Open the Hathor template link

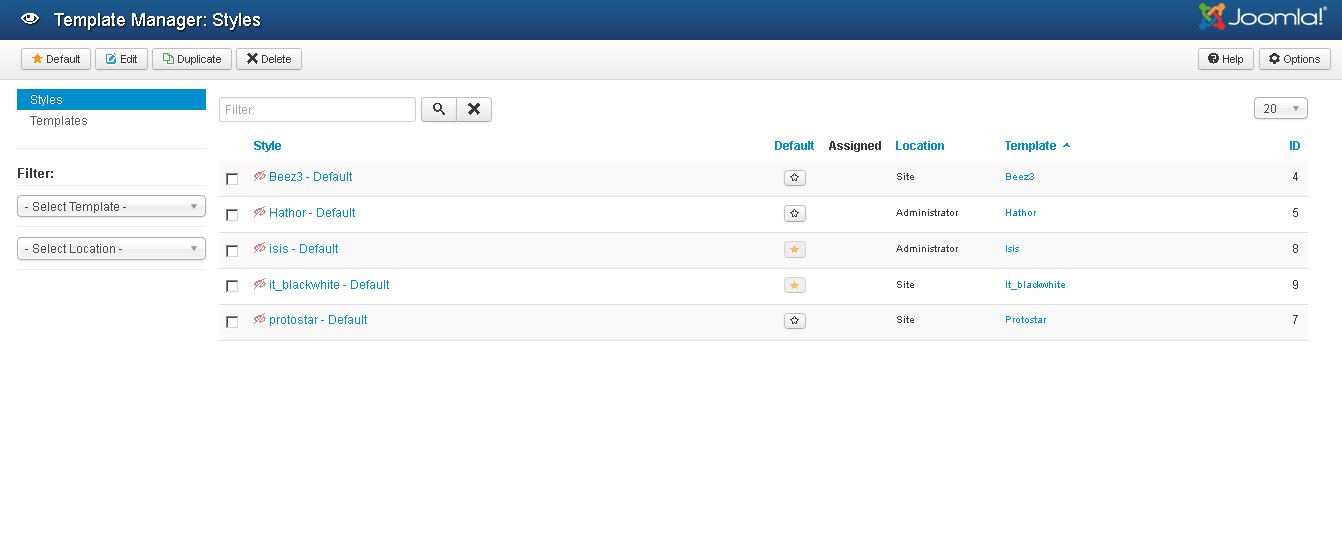1021,213
